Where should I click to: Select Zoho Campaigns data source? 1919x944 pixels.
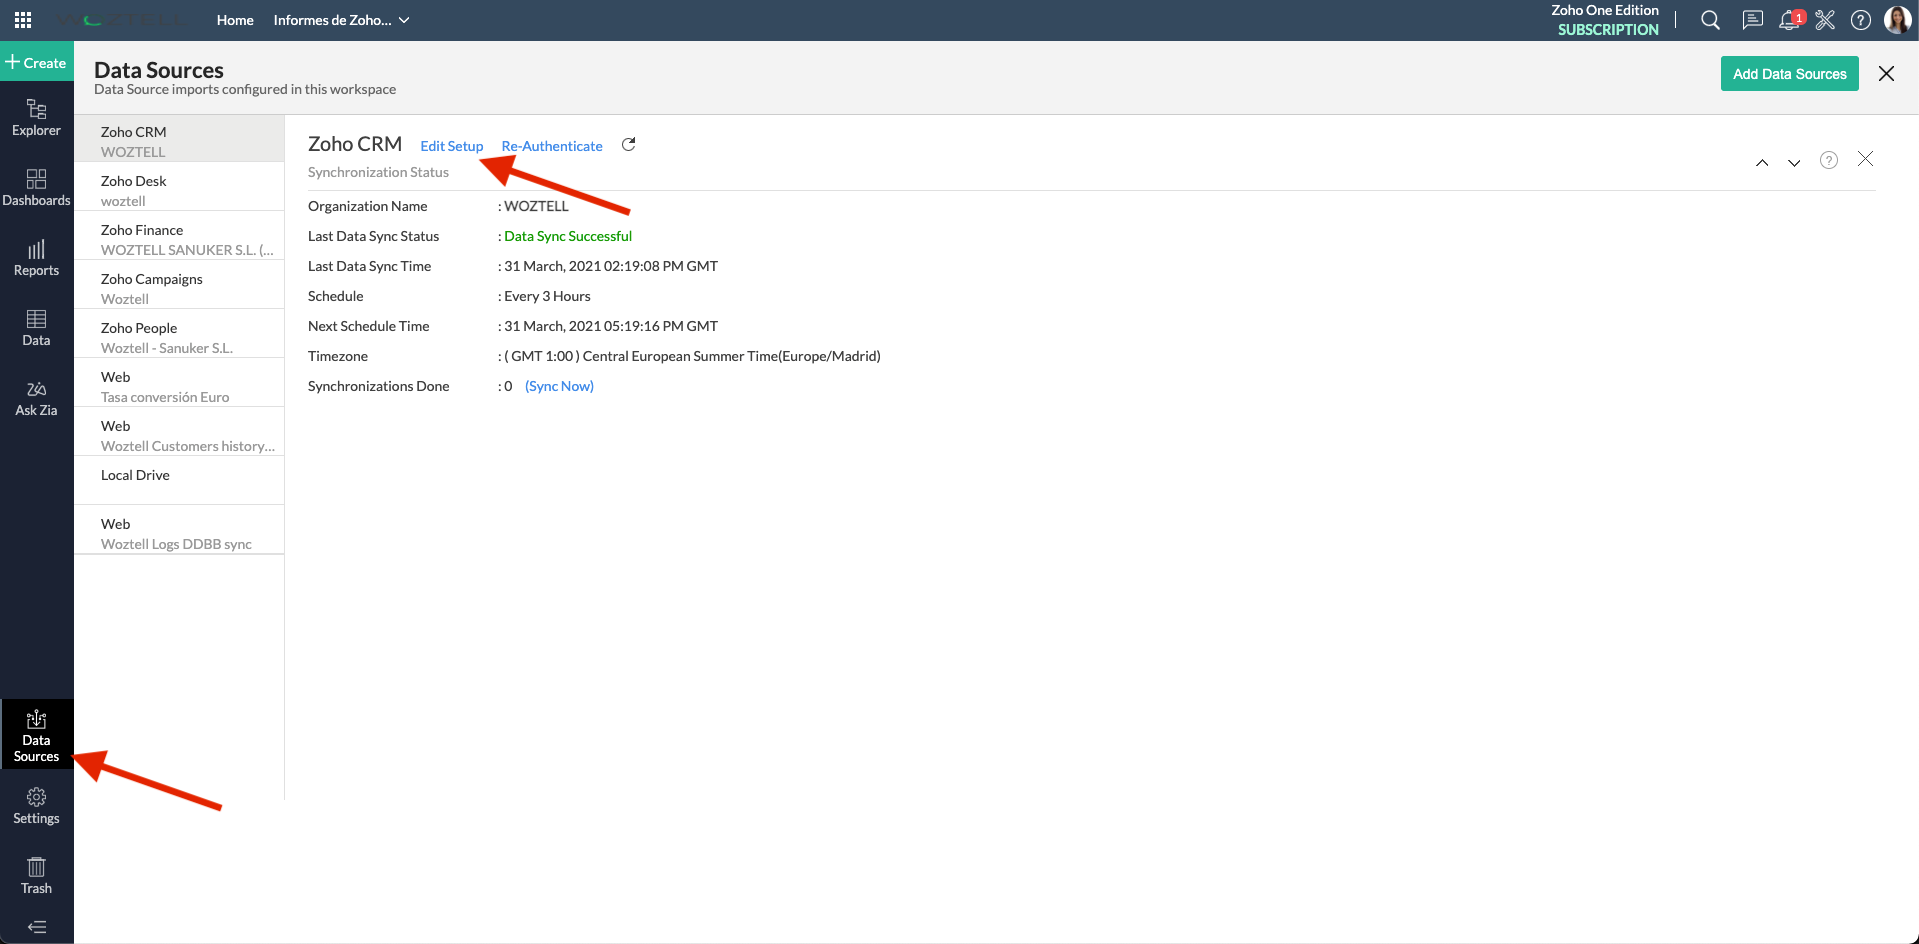pyautogui.click(x=179, y=286)
